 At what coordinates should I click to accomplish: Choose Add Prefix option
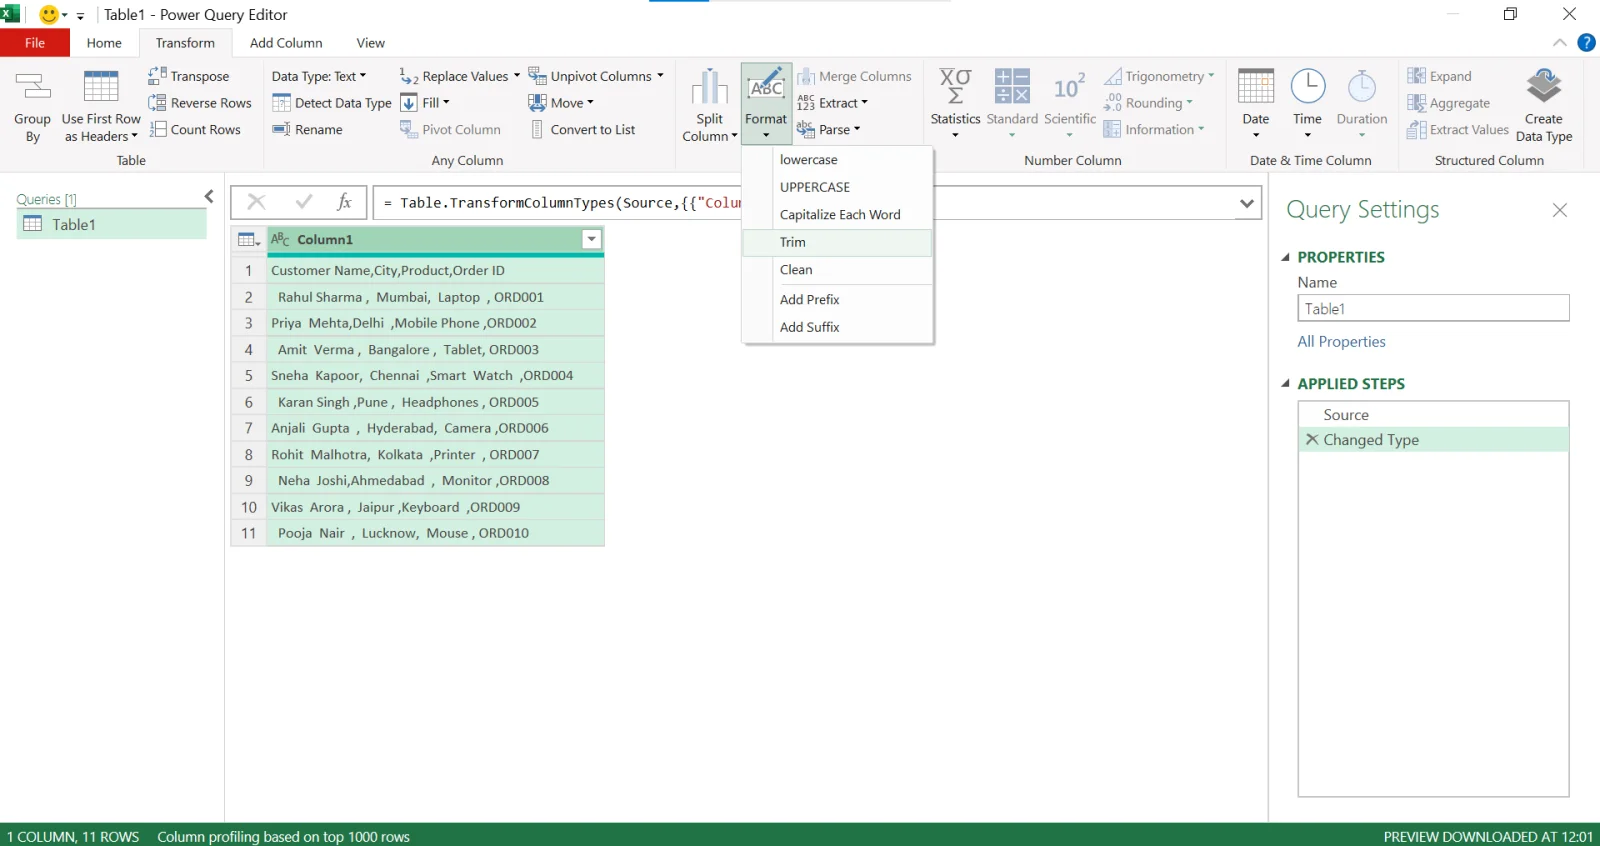tap(838, 300)
